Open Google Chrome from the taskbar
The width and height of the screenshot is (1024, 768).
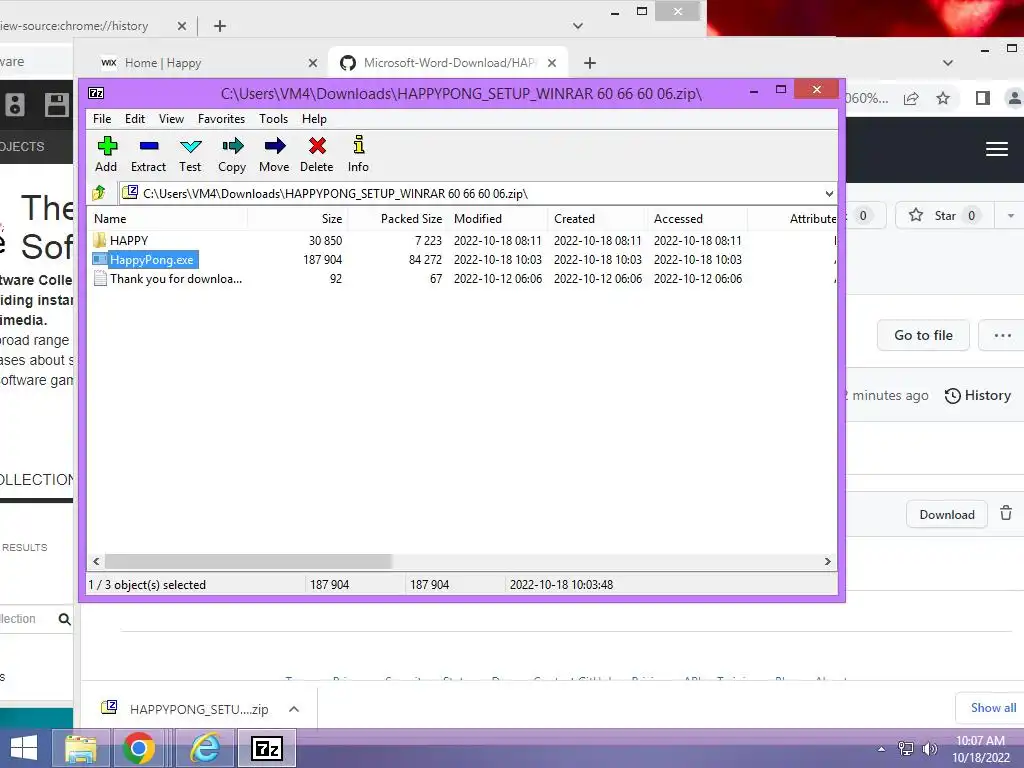(x=138, y=748)
